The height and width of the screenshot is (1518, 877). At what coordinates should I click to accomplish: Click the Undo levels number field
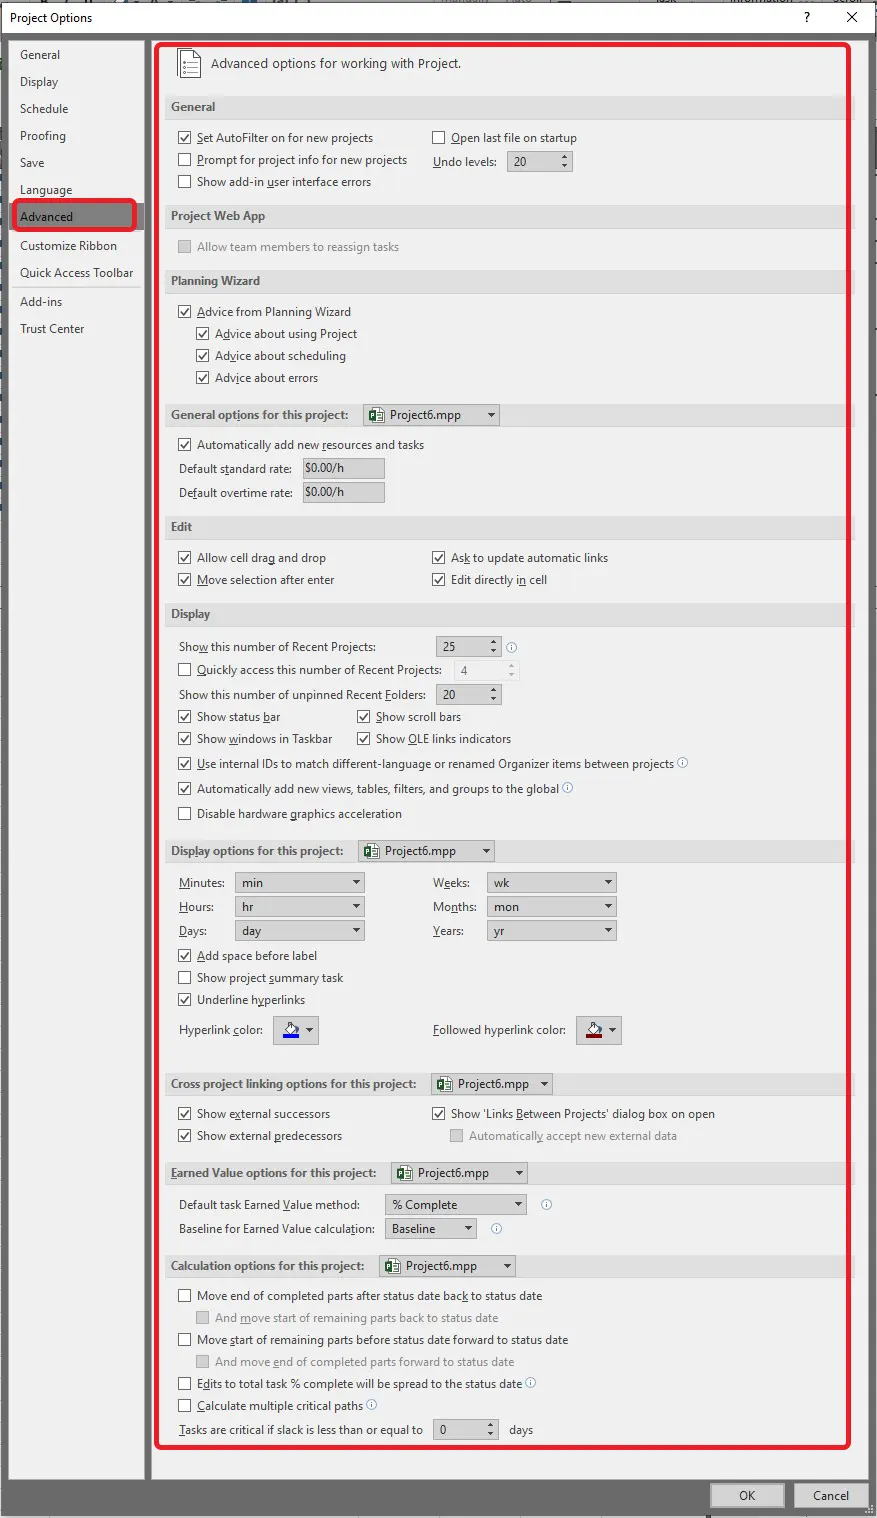532,162
